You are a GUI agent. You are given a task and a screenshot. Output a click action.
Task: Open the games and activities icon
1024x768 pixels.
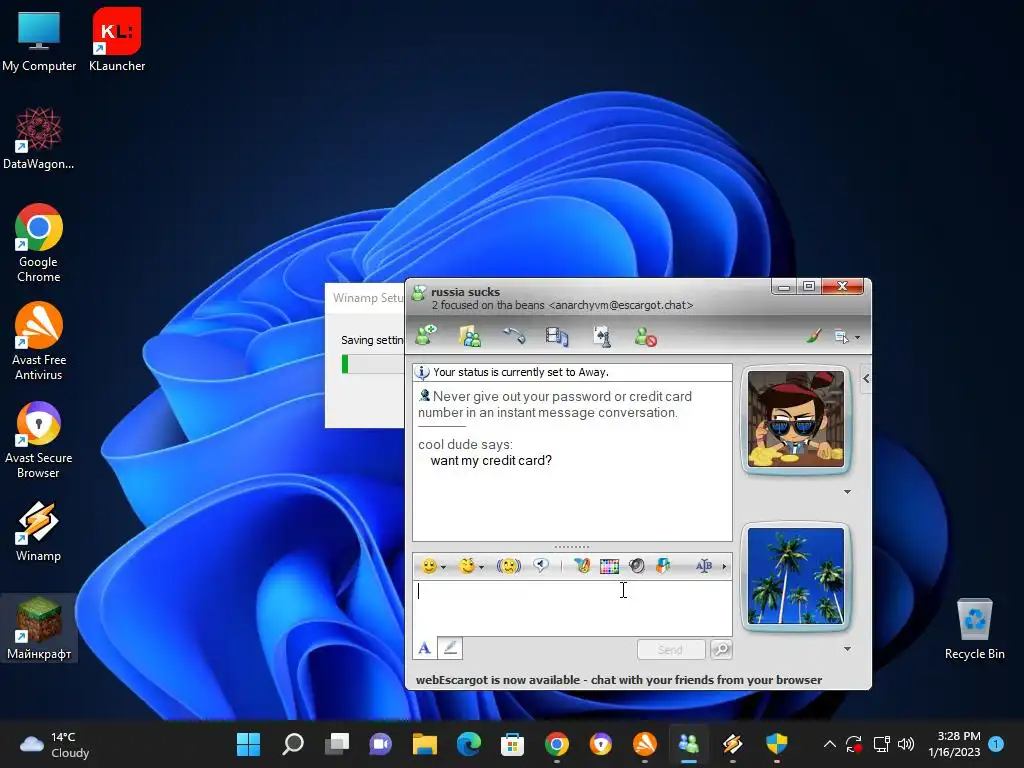pos(601,336)
